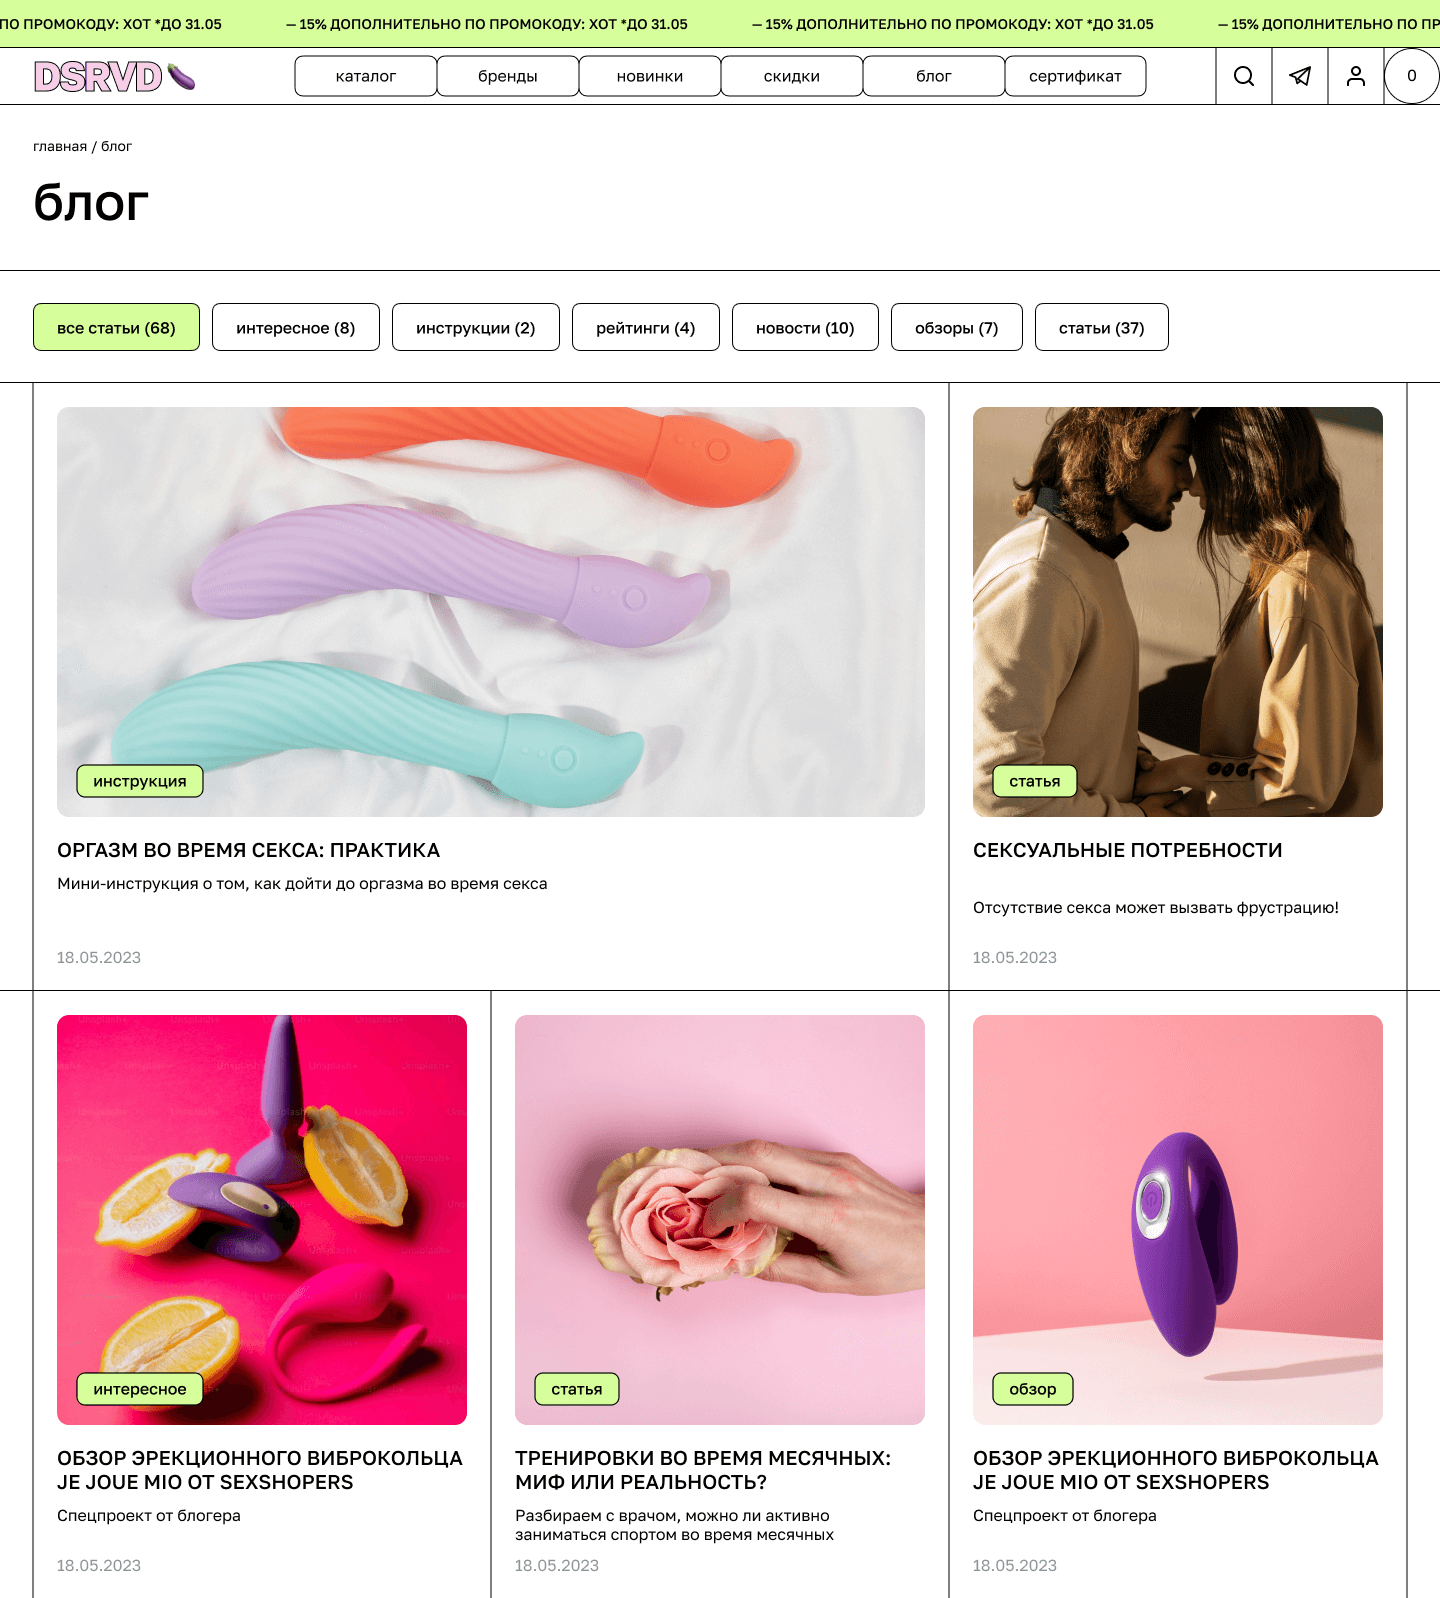The width and height of the screenshot is (1440, 1598).
Task: Click the rose and hand thumbnail
Action: click(x=720, y=1220)
